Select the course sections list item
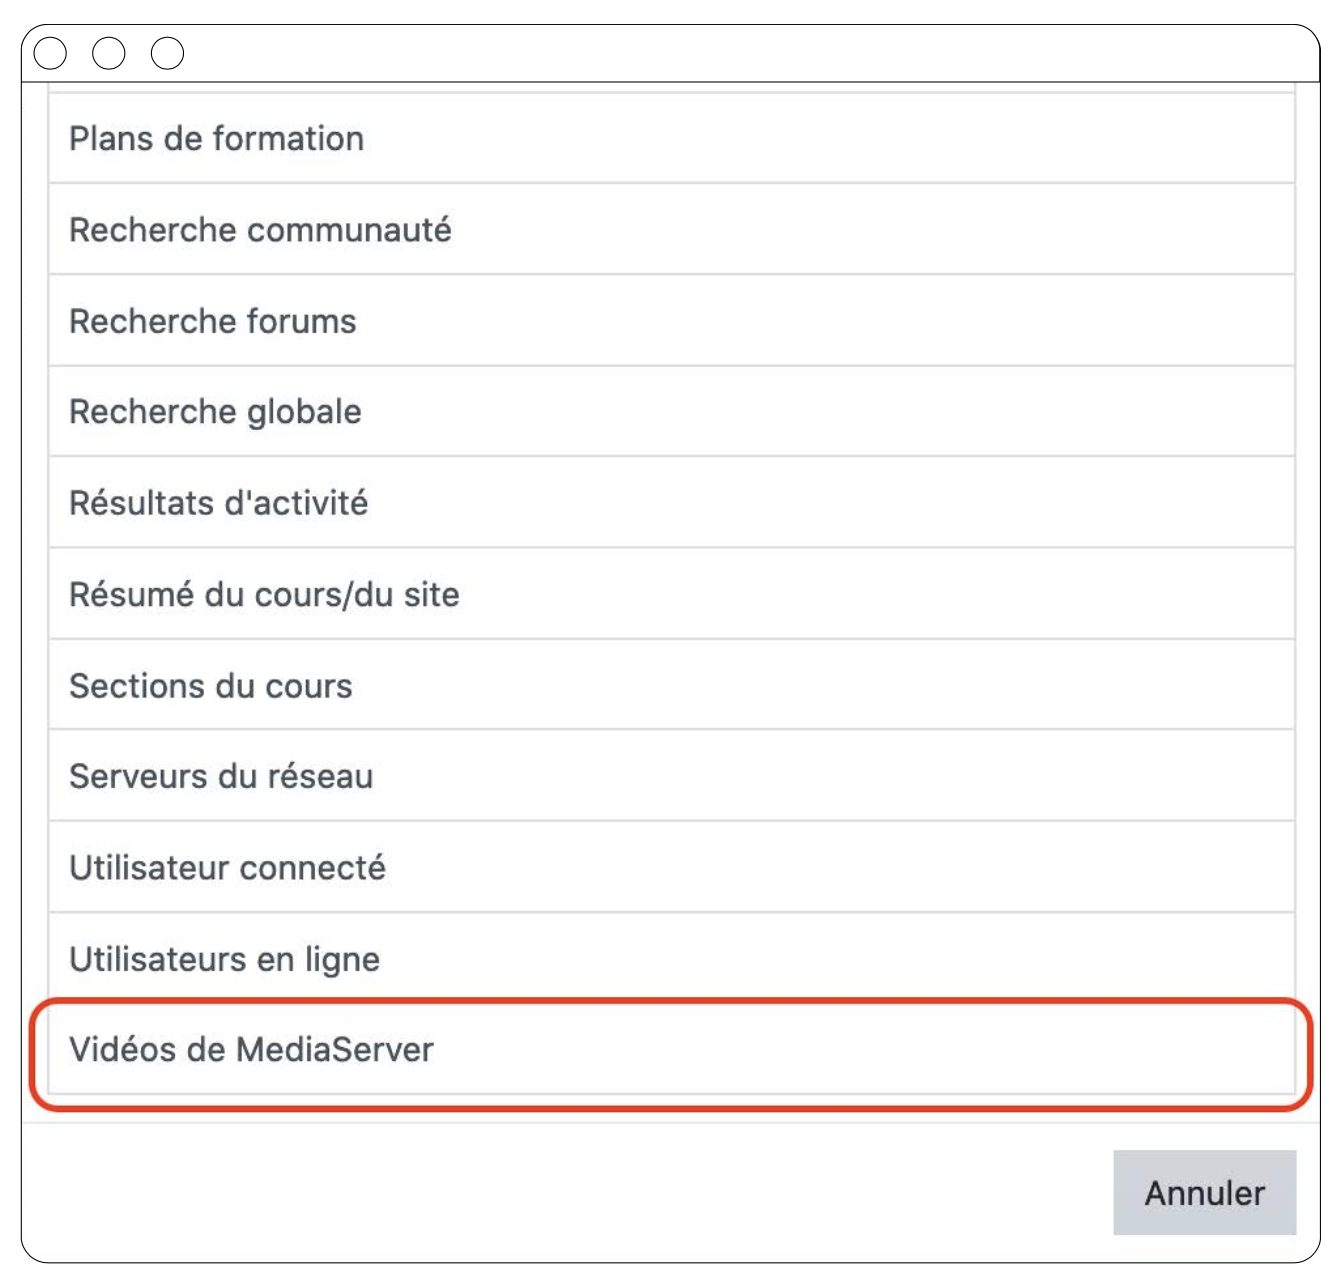This screenshot has width=1340, height=1286. pos(210,686)
